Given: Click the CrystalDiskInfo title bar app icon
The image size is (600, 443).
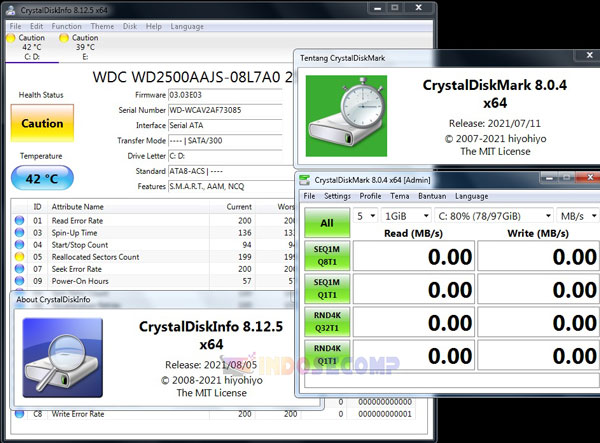Looking at the screenshot, I should coord(11,10).
